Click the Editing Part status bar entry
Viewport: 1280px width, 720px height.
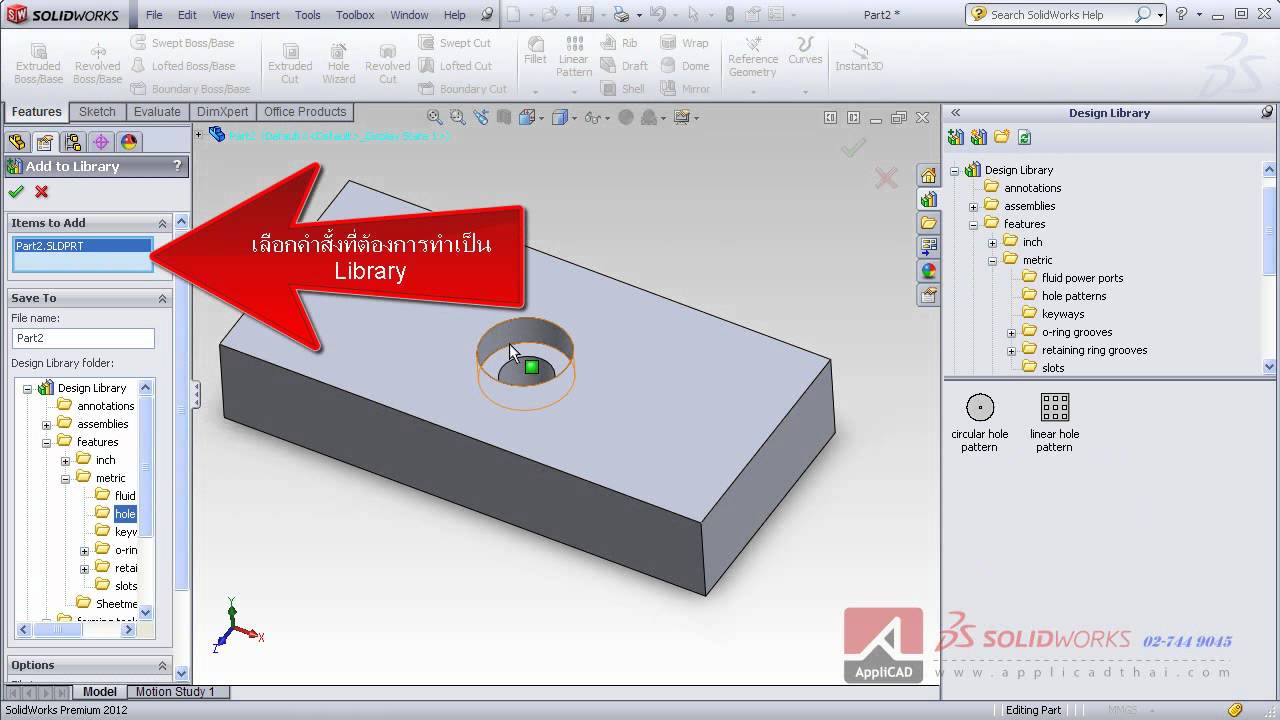1034,710
